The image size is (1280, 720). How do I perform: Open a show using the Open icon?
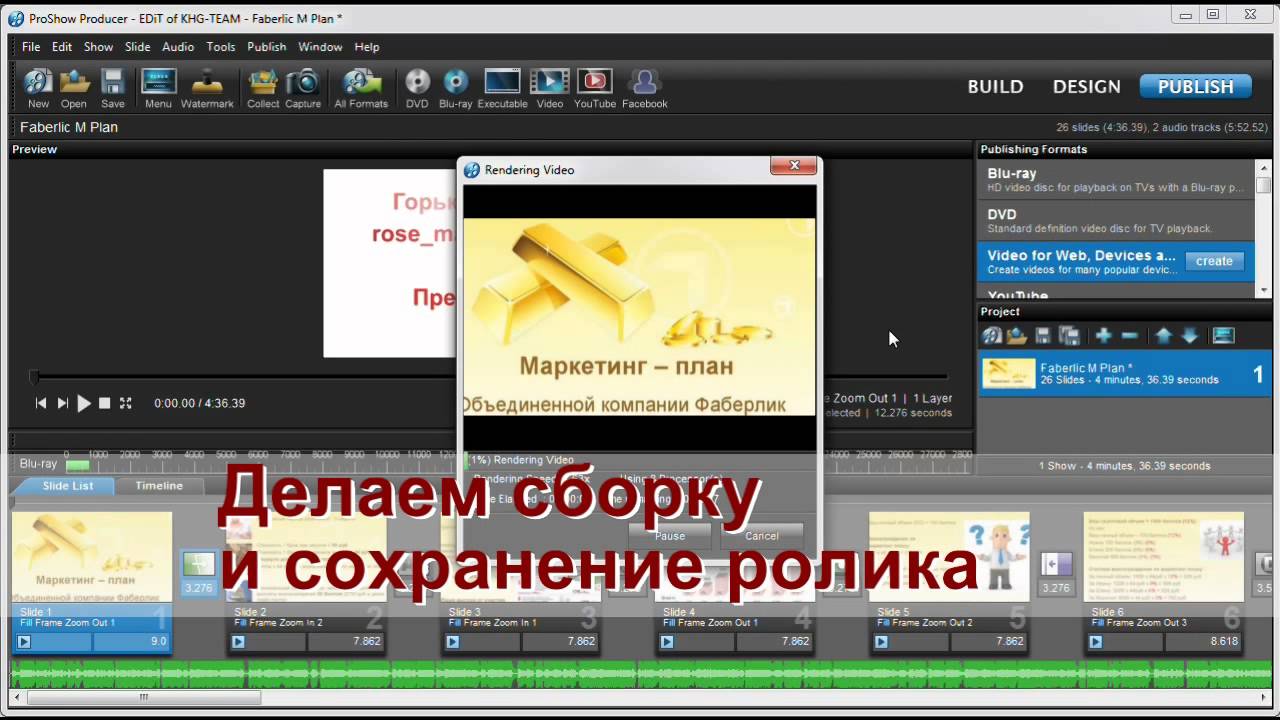click(x=74, y=88)
